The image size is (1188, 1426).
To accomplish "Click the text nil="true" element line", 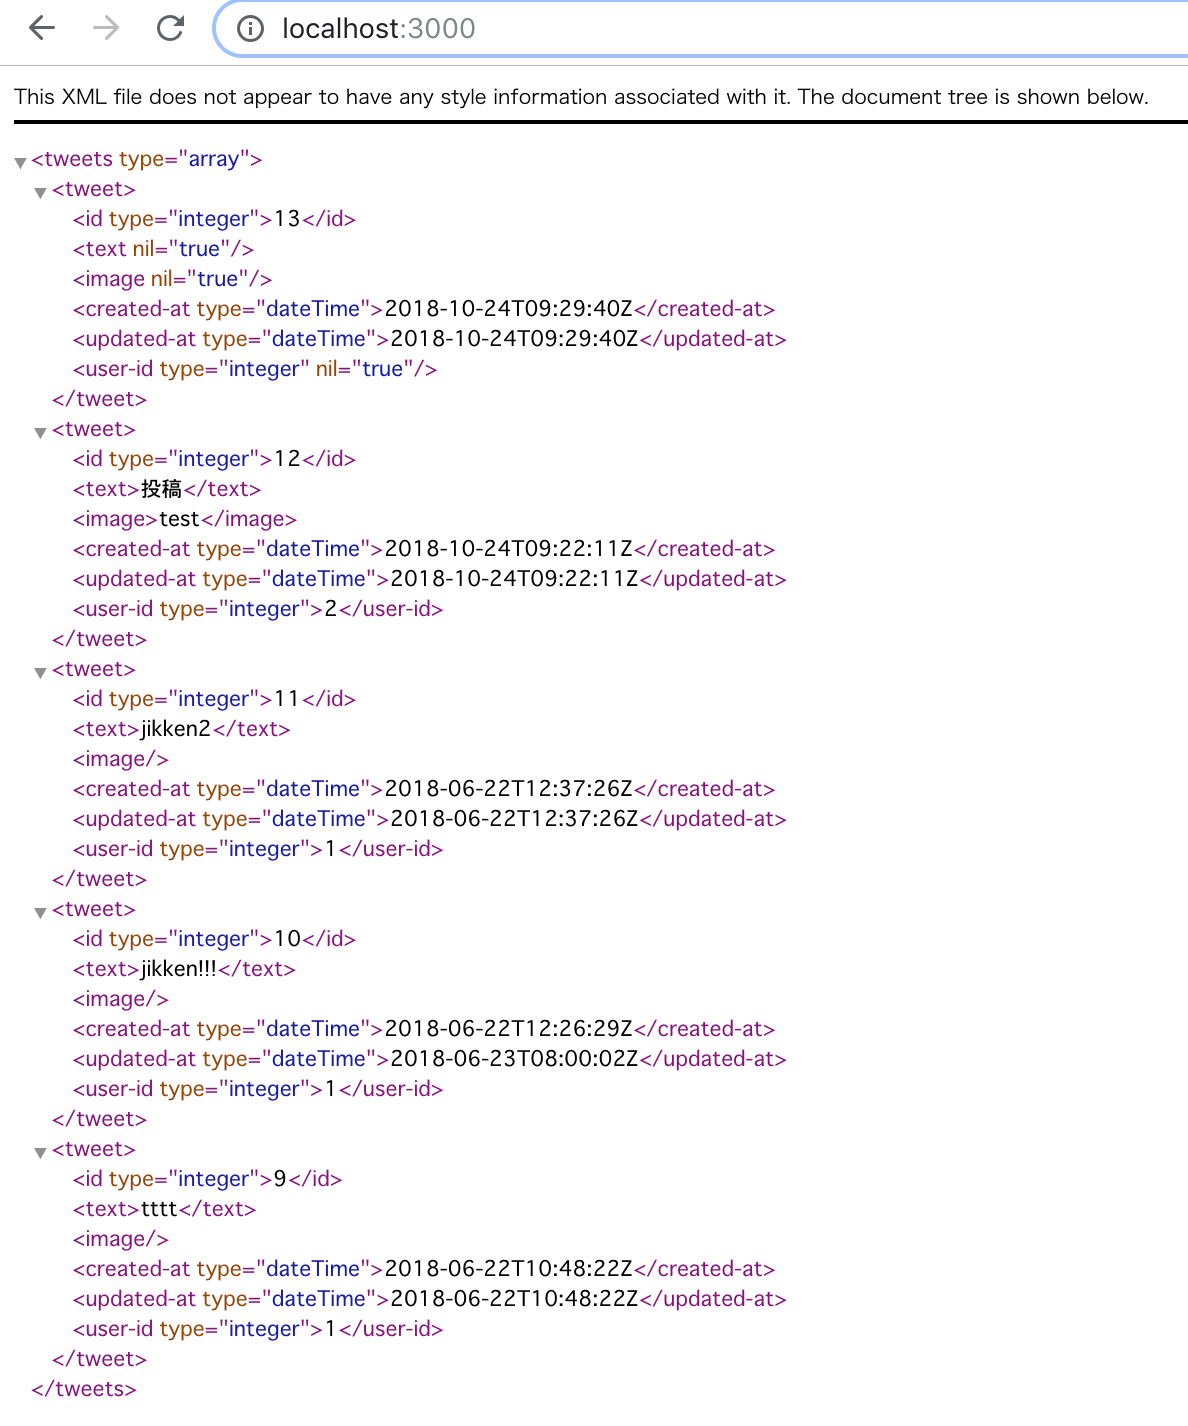I will [x=163, y=249].
